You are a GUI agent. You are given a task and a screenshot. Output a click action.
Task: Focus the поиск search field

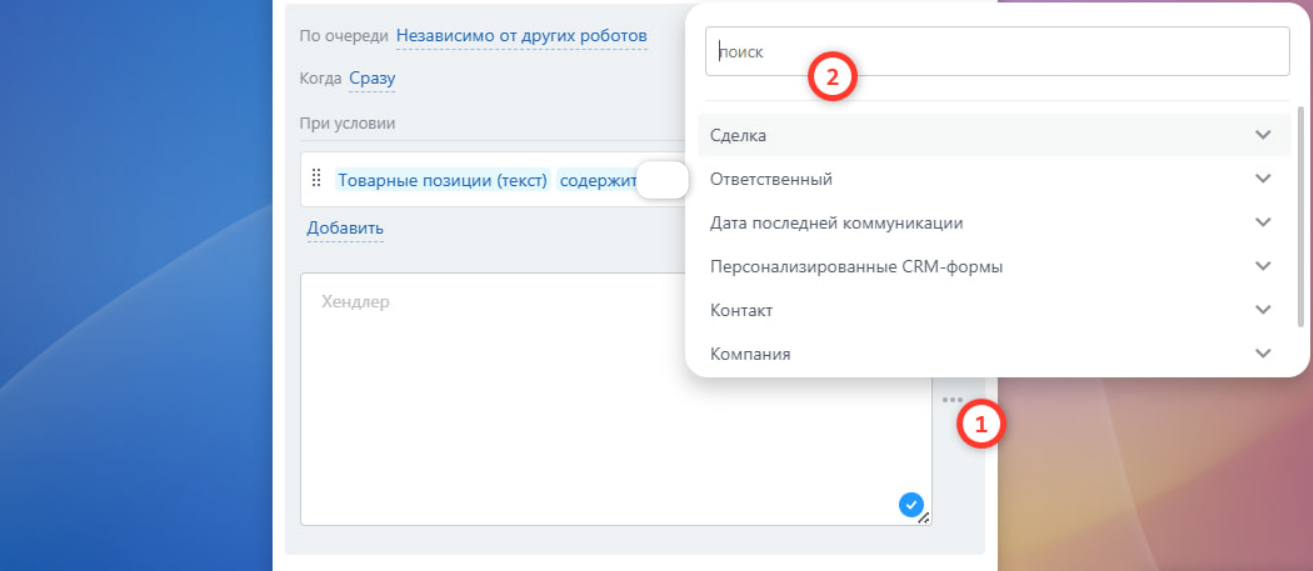pyautogui.click(x=996, y=52)
